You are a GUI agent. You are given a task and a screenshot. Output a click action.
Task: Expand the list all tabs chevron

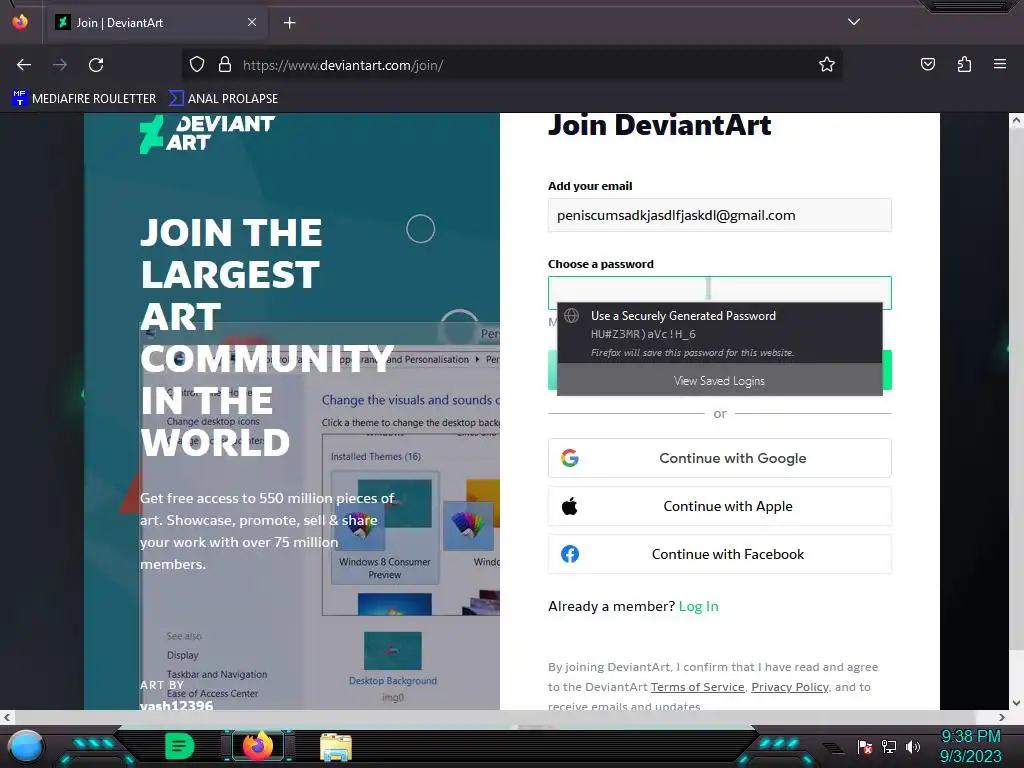[x=854, y=22]
